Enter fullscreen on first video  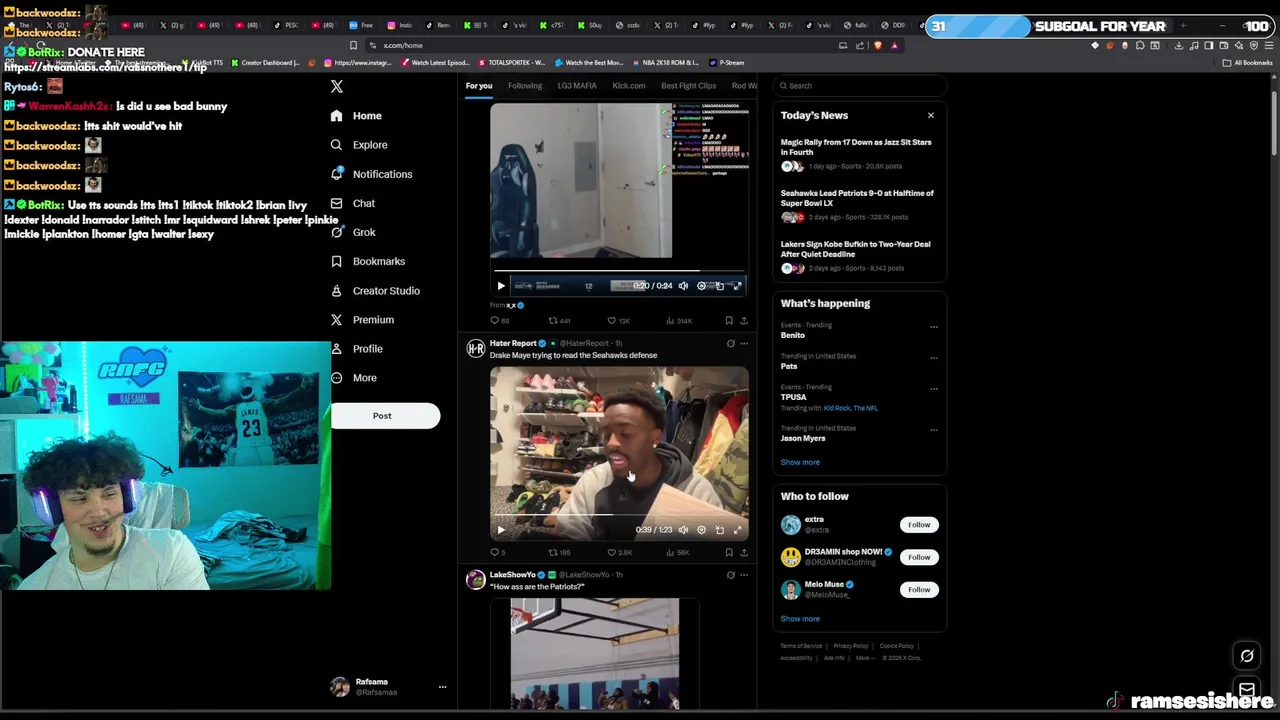coord(737,286)
